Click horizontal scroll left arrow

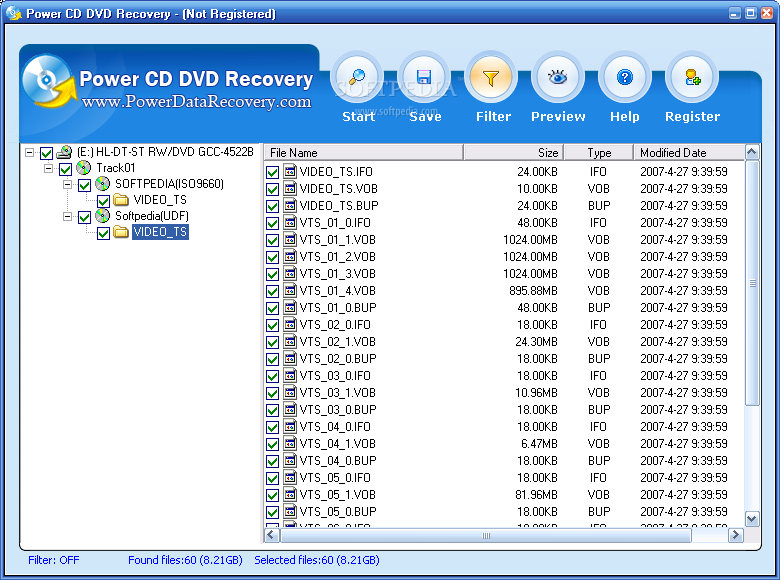point(271,535)
